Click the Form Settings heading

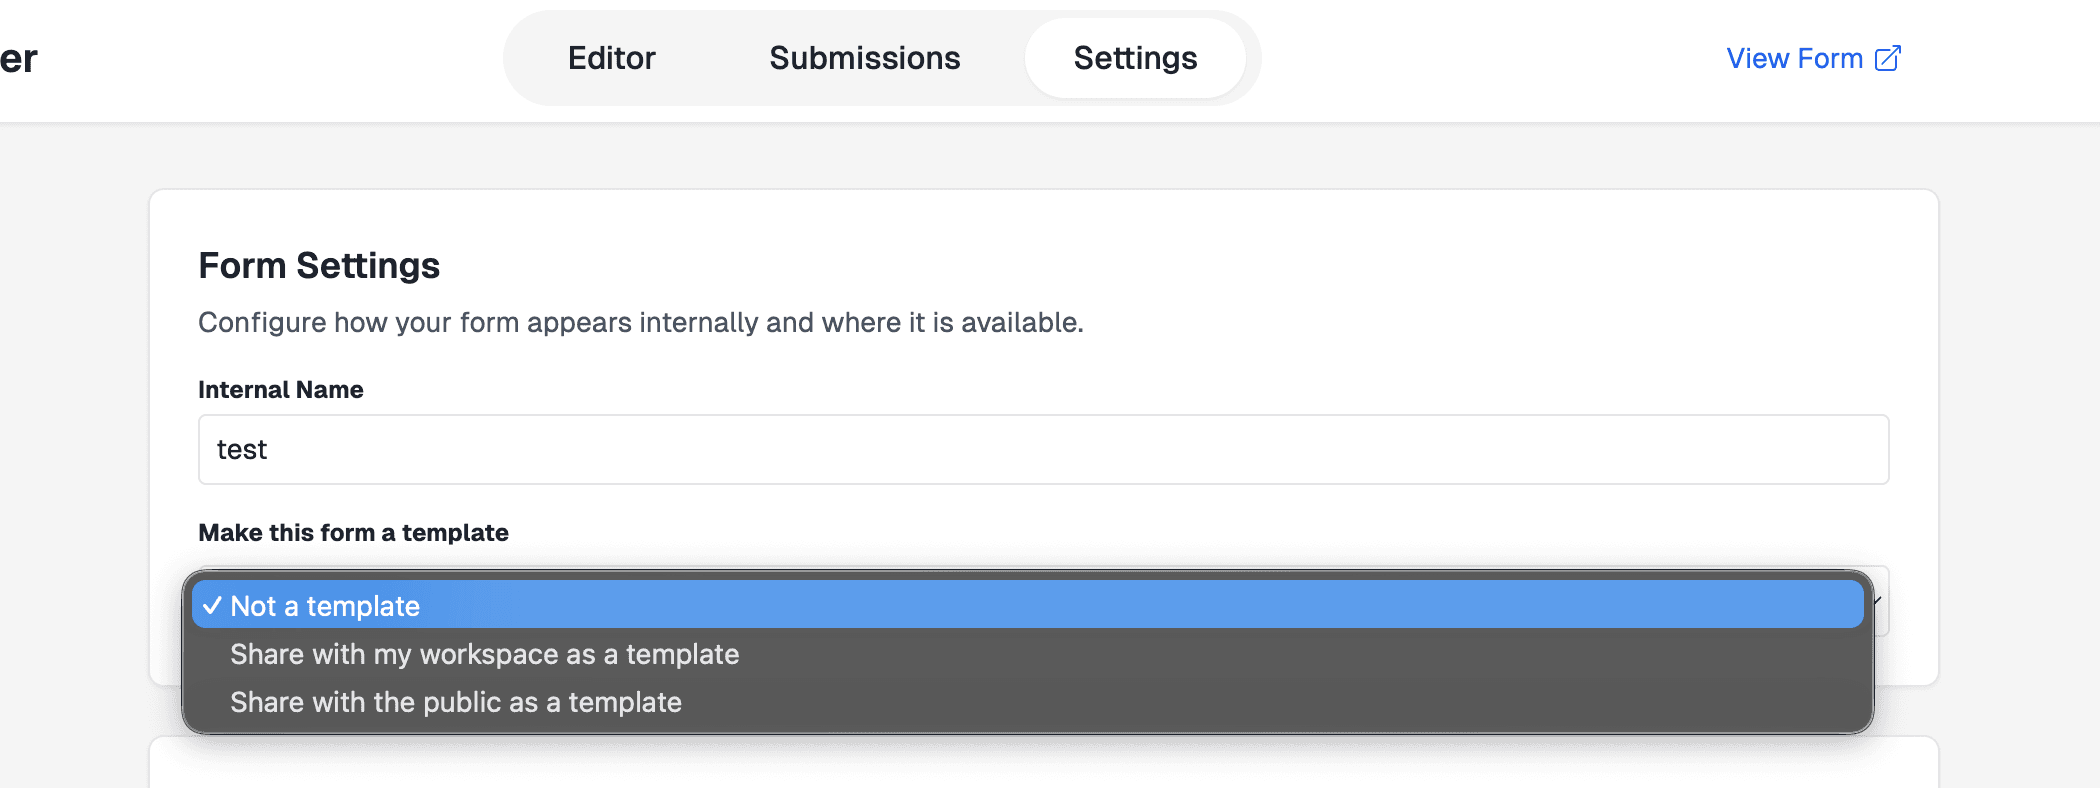coord(319,265)
